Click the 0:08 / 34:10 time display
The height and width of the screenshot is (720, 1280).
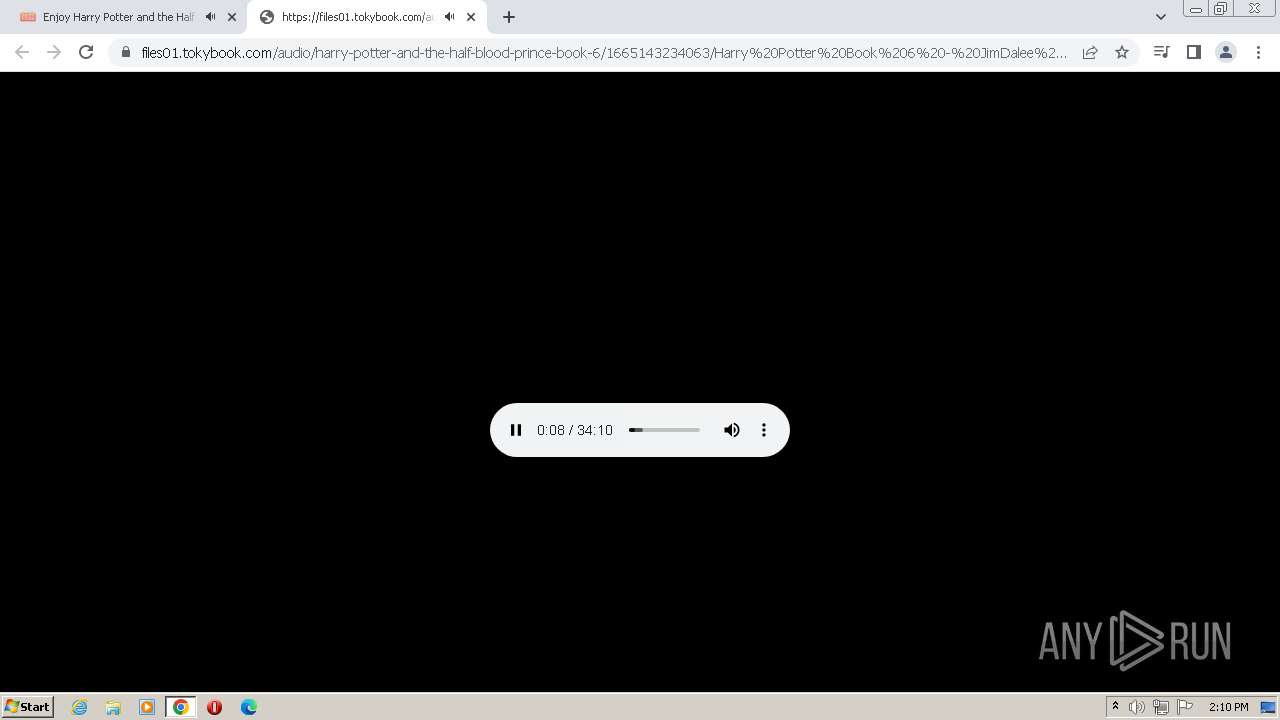click(x=575, y=430)
